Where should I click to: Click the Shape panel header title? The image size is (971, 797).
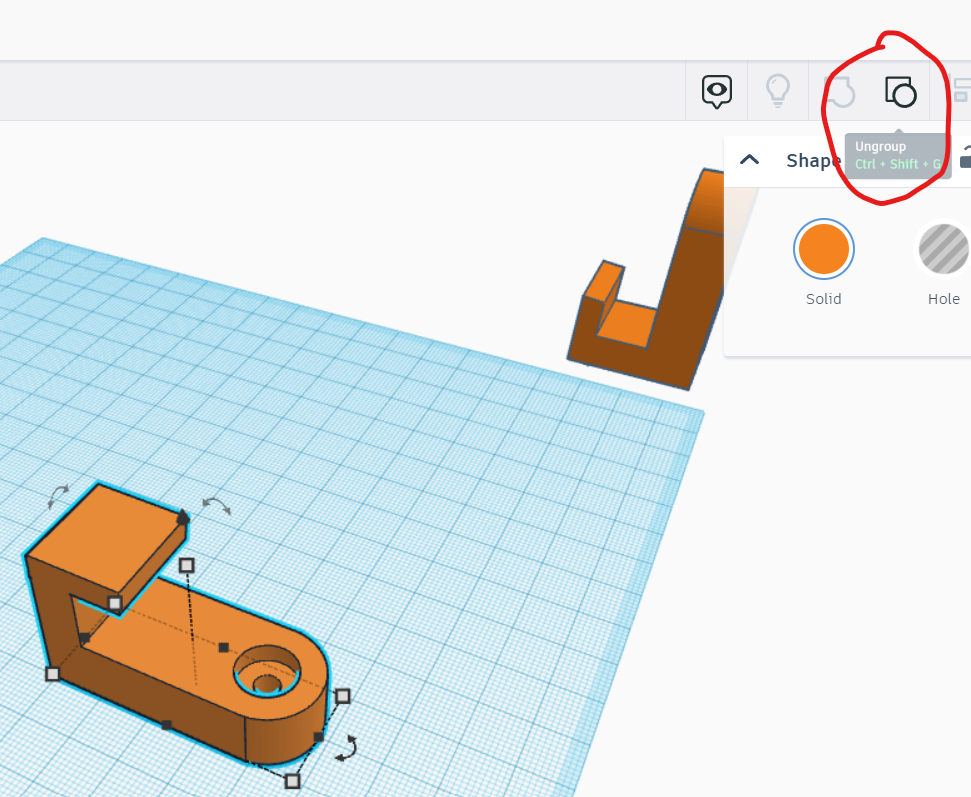pos(812,160)
